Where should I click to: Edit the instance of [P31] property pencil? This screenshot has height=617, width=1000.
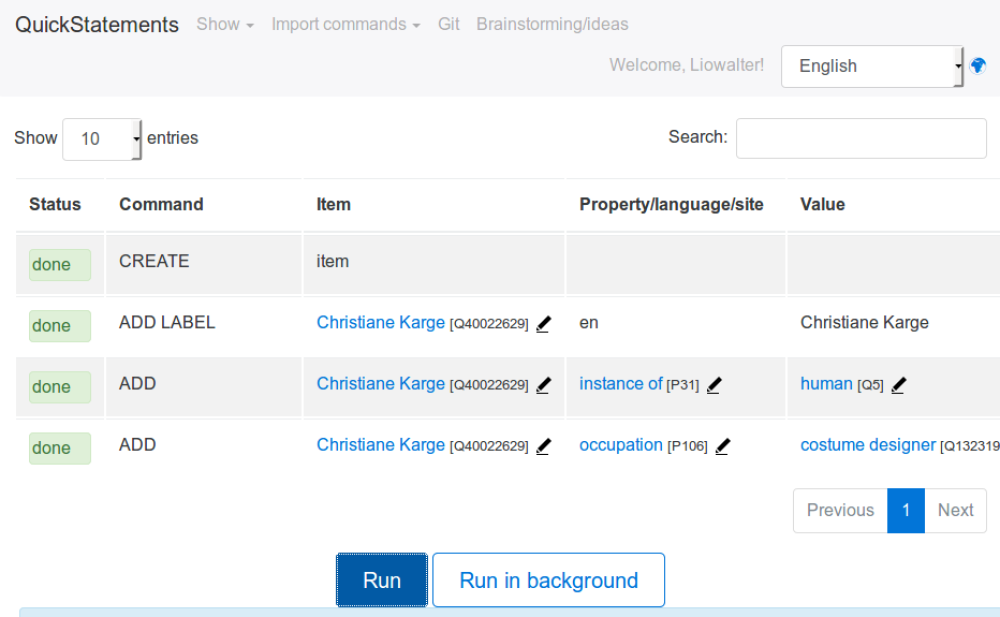point(714,385)
